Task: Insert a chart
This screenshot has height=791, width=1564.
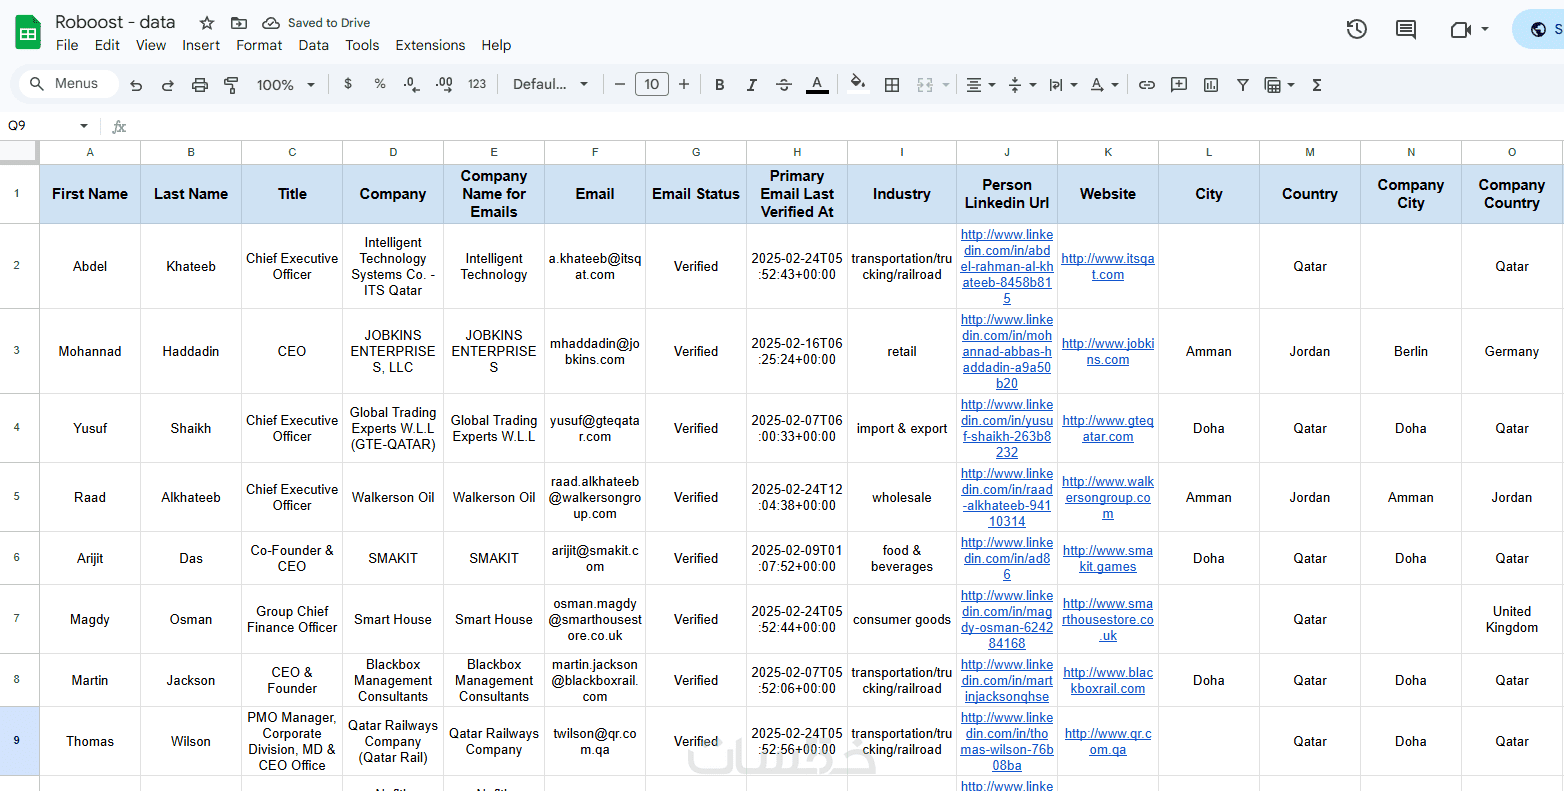Action: [1211, 85]
